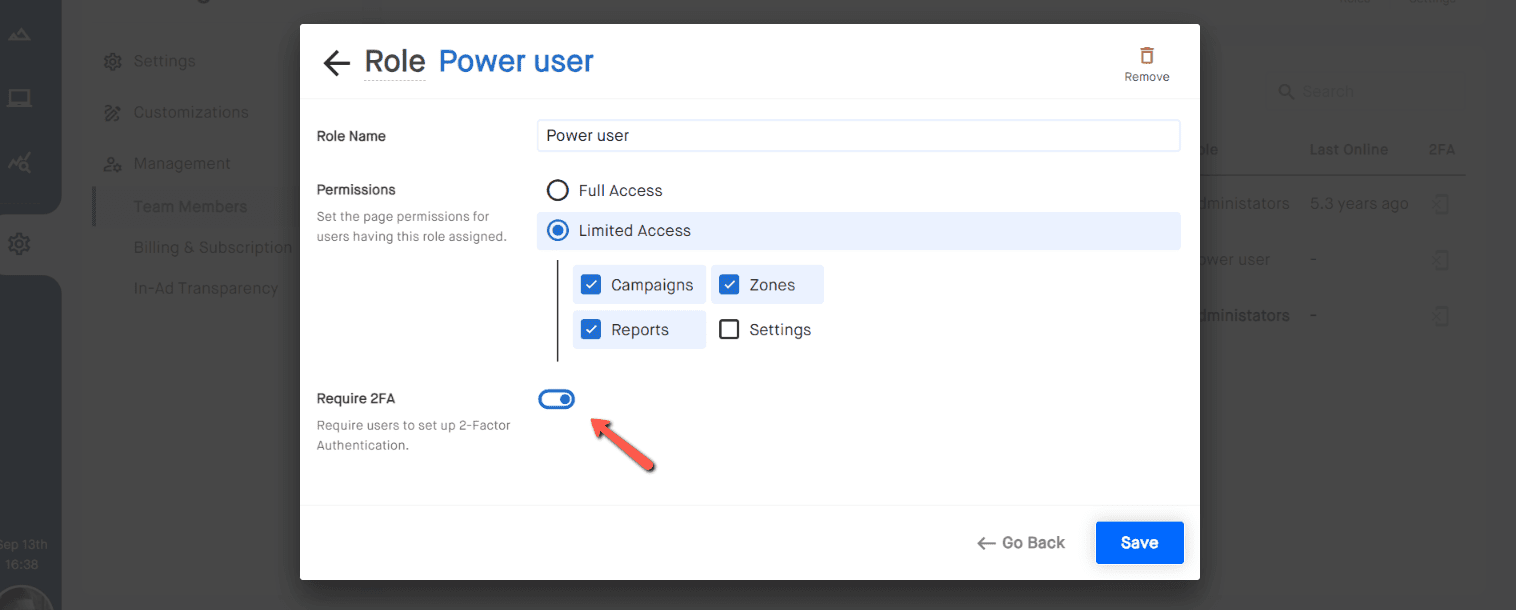Click the Role Name input field
The height and width of the screenshot is (610, 1516).
[x=858, y=136]
